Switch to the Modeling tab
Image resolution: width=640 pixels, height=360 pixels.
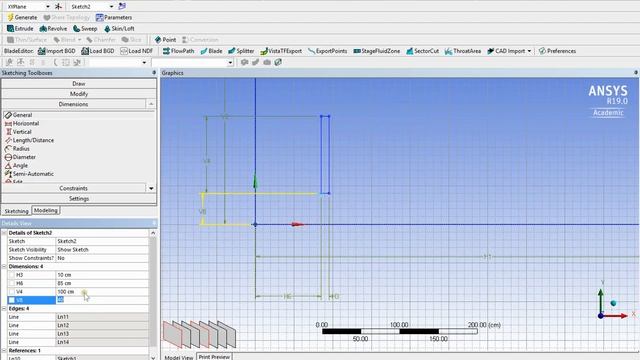46,210
